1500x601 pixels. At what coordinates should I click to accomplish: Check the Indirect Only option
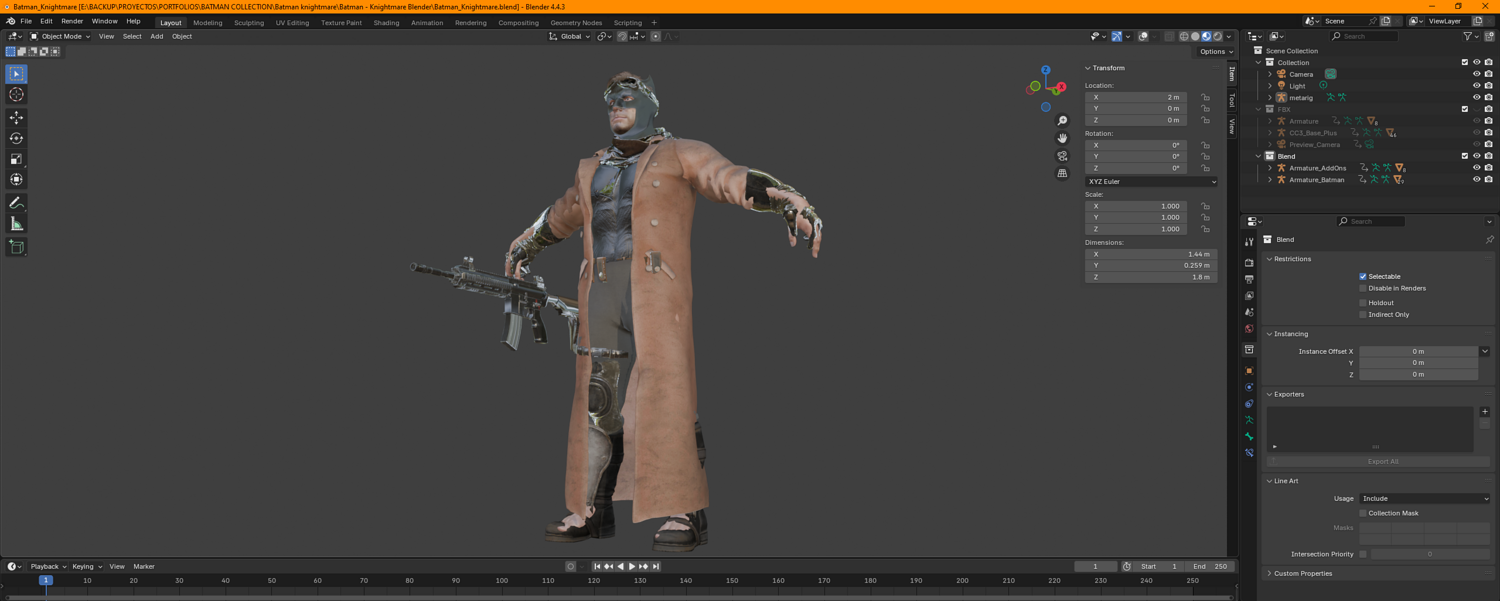pos(1363,315)
